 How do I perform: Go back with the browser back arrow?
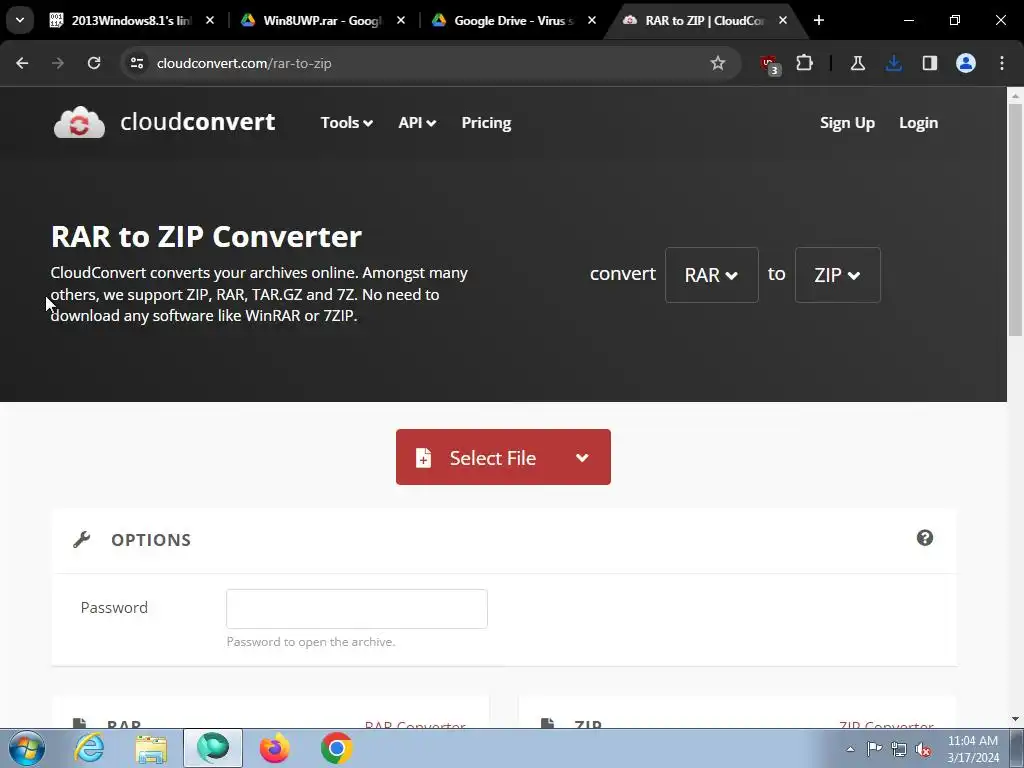pos(22,63)
